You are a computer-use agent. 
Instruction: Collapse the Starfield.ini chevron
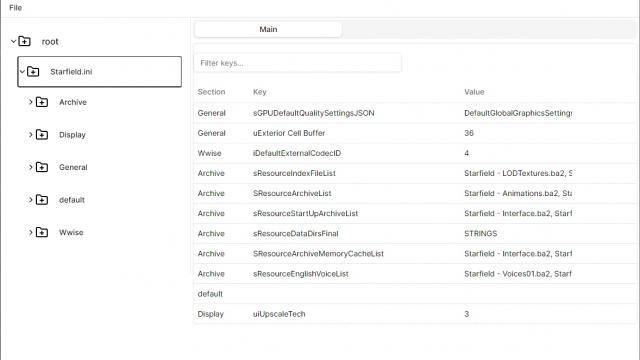(x=22, y=71)
